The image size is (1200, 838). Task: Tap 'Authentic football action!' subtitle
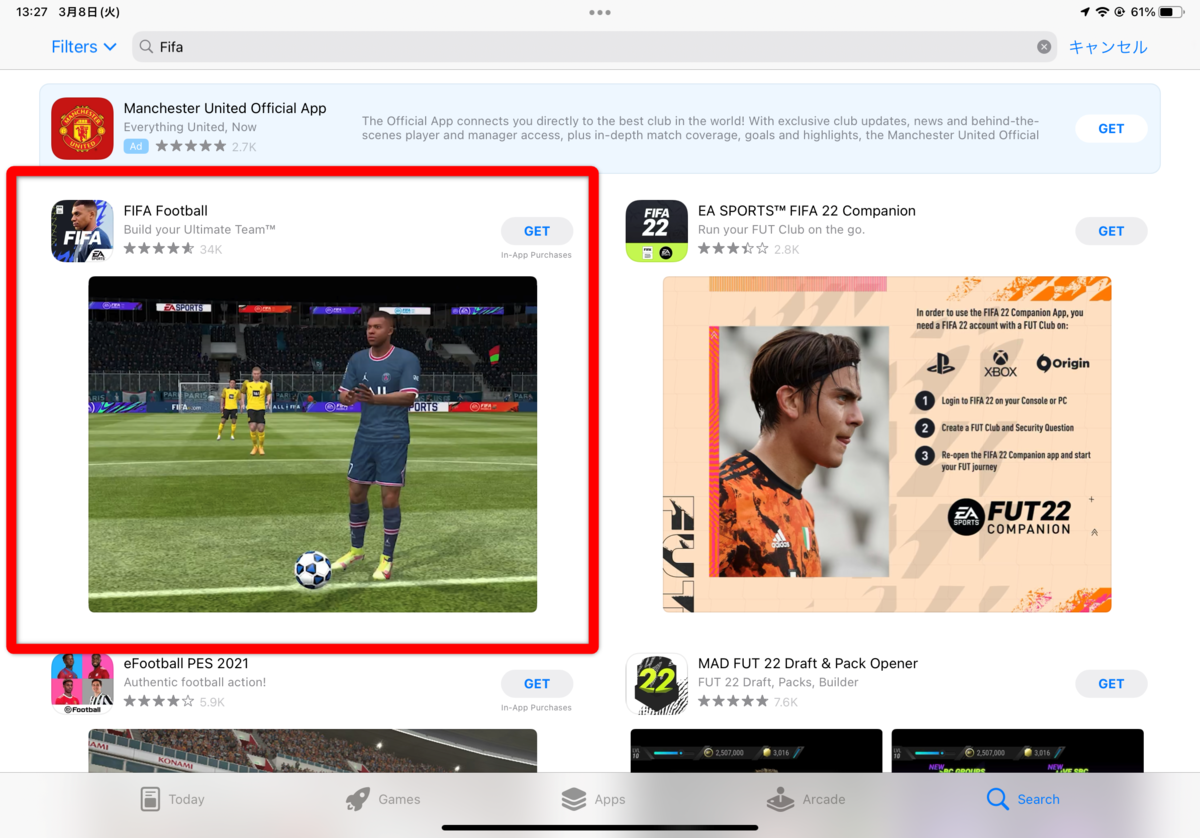(195, 682)
